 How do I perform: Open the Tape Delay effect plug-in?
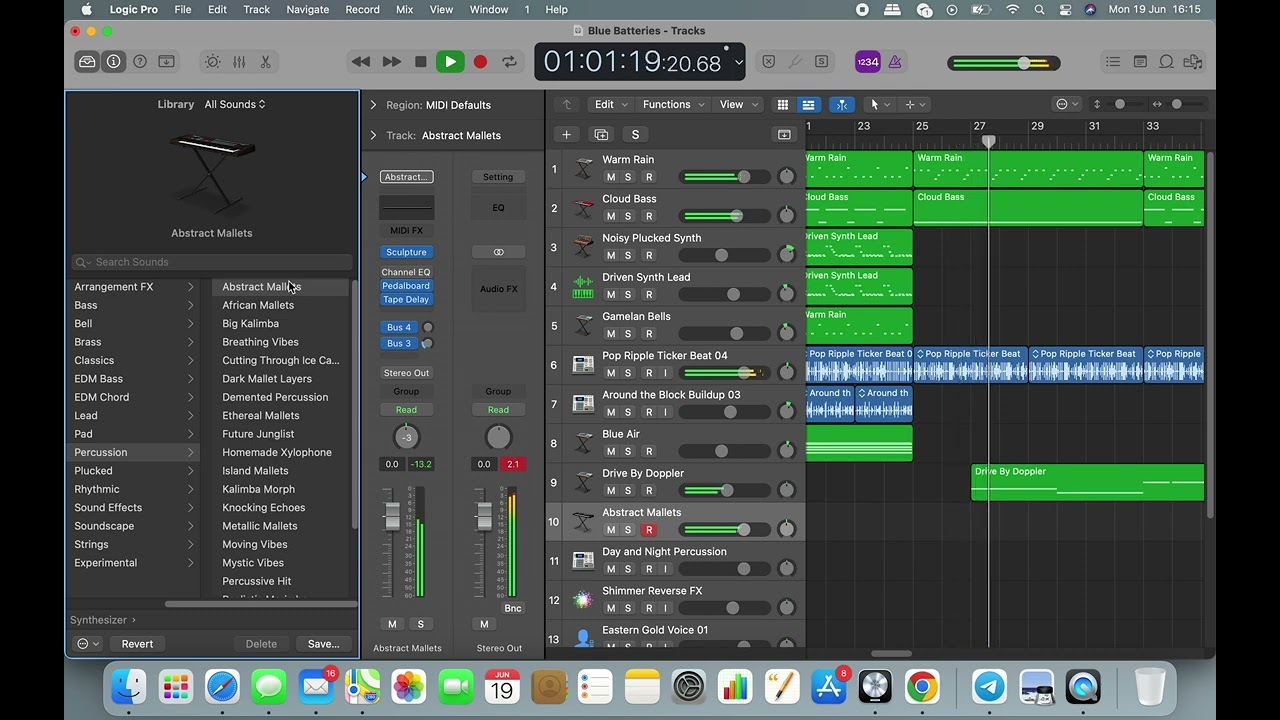pos(406,300)
